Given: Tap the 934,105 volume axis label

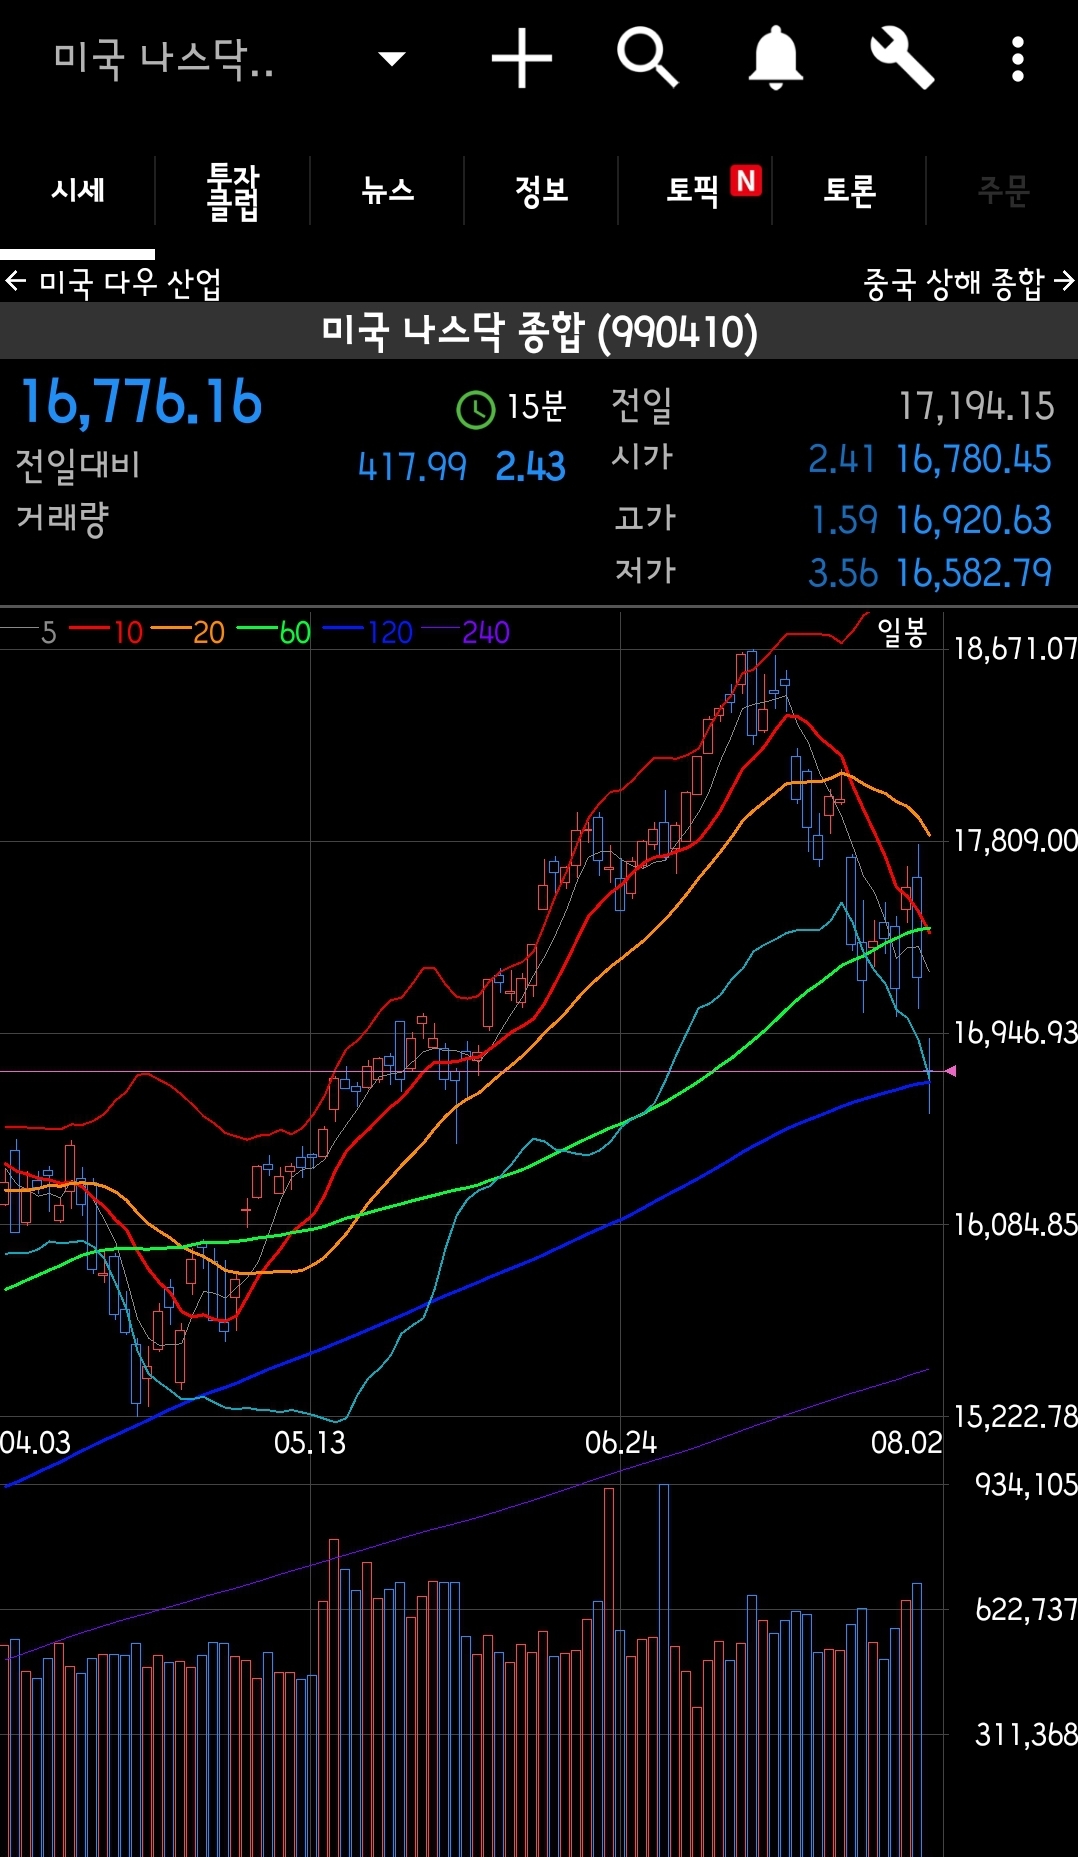Looking at the screenshot, I should (1026, 1484).
